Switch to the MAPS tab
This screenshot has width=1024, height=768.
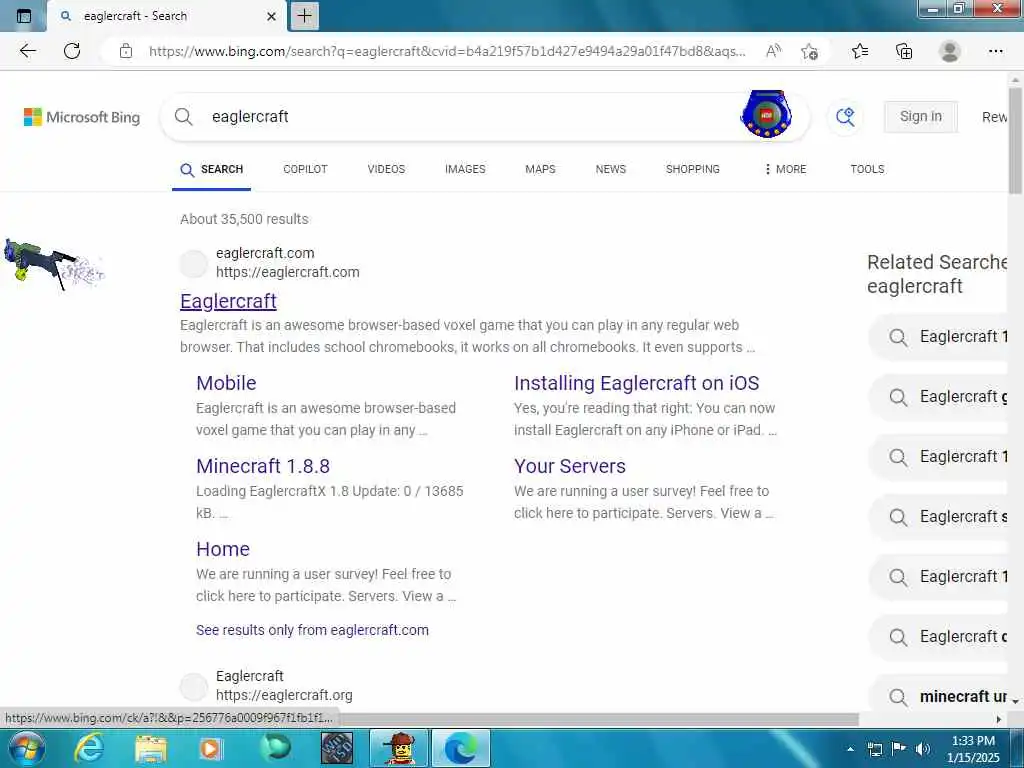point(540,169)
